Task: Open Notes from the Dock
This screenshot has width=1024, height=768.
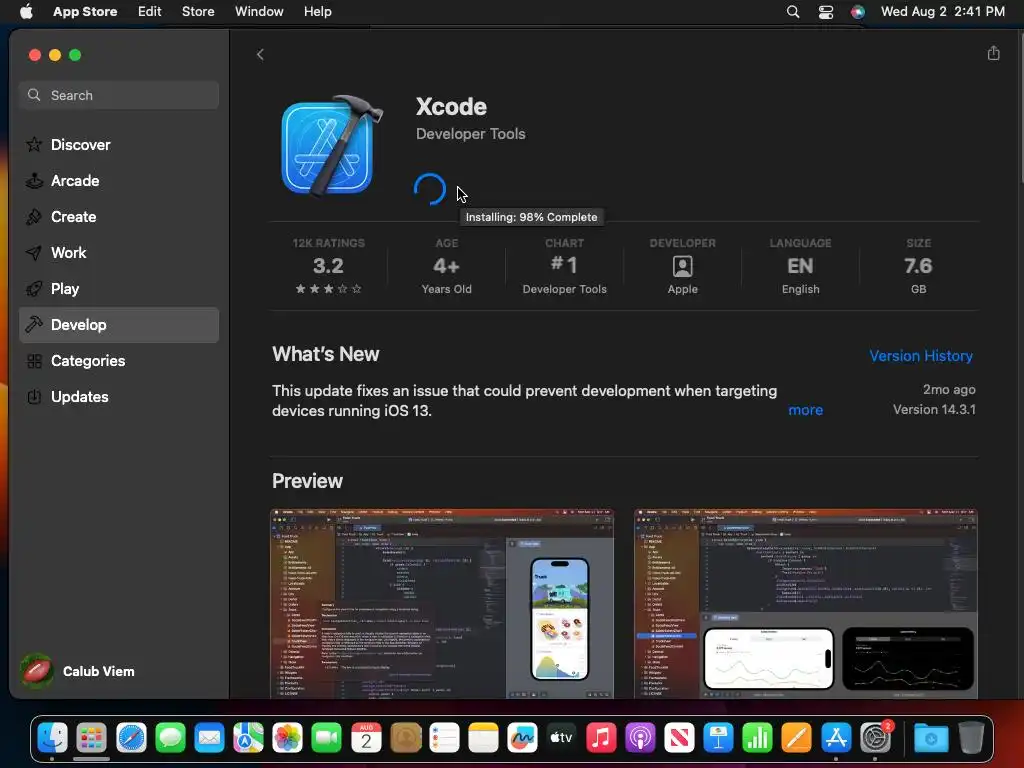Action: 483,738
